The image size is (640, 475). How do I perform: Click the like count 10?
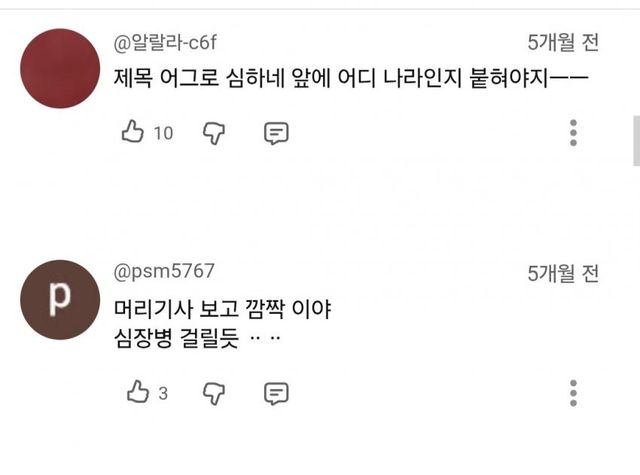click(x=163, y=133)
